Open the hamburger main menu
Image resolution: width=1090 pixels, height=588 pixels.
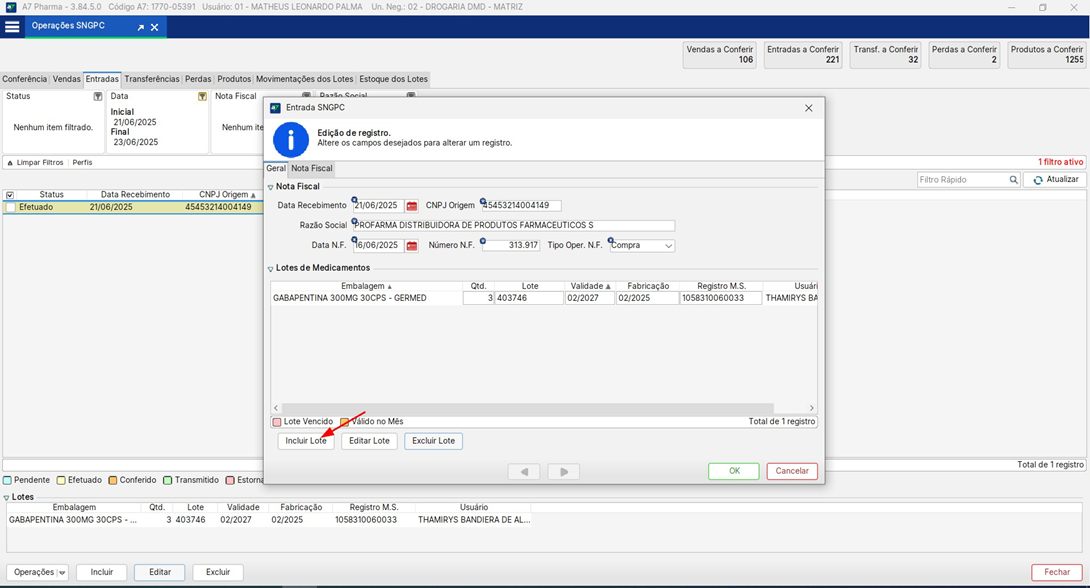click(12, 27)
